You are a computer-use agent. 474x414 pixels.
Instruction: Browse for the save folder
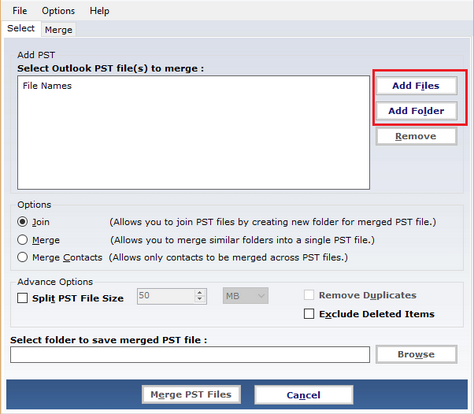tap(416, 354)
